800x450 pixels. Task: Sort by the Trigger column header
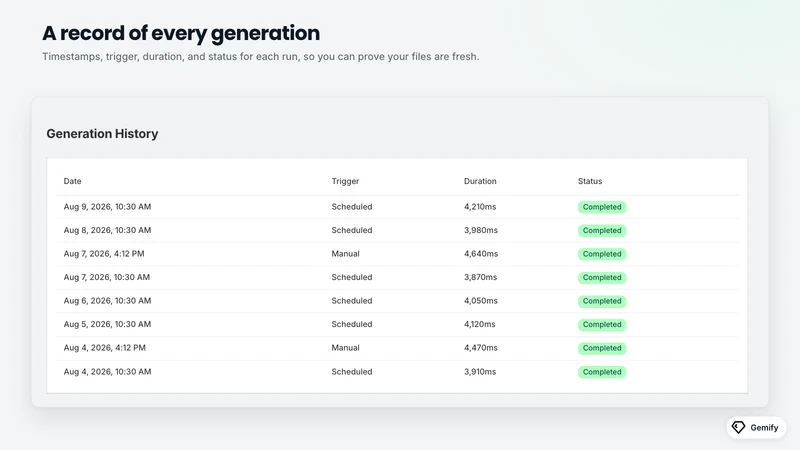click(345, 181)
